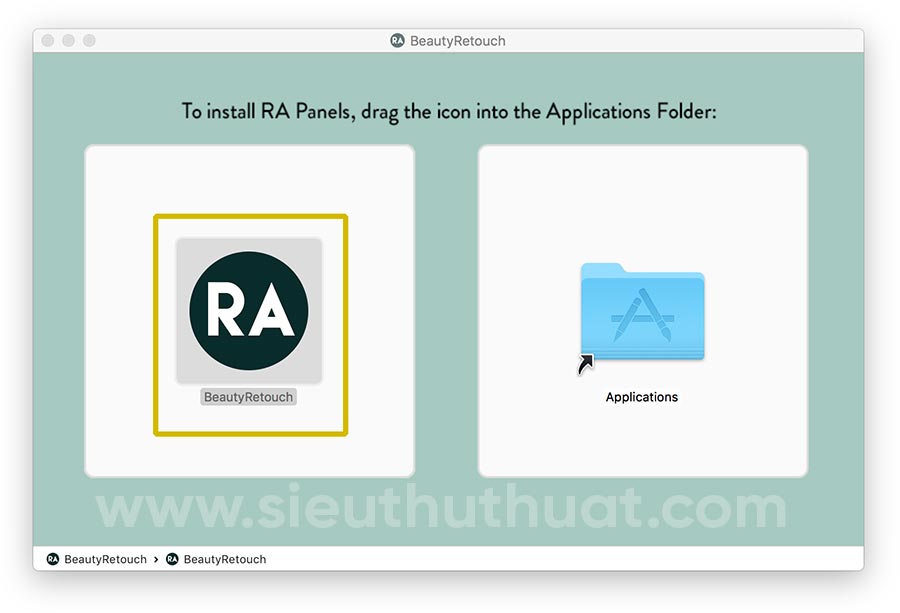Minimize the BeautyRetouch window
The height and width of the screenshot is (613, 900).
coord(69,40)
